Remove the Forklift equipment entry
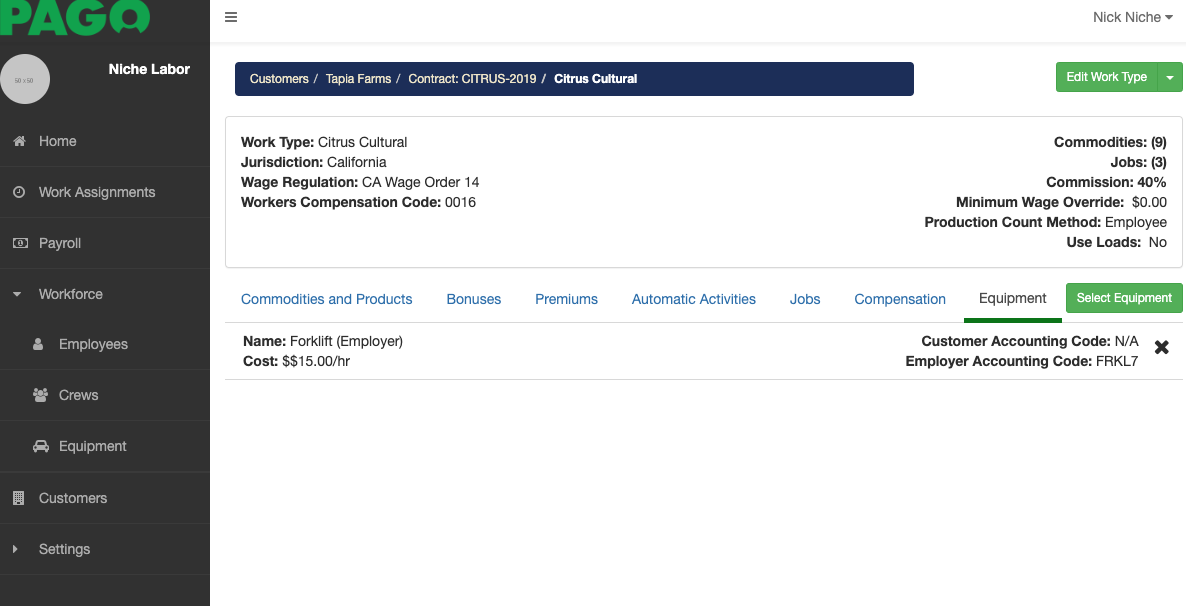The width and height of the screenshot is (1186, 606). pyautogui.click(x=1161, y=347)
